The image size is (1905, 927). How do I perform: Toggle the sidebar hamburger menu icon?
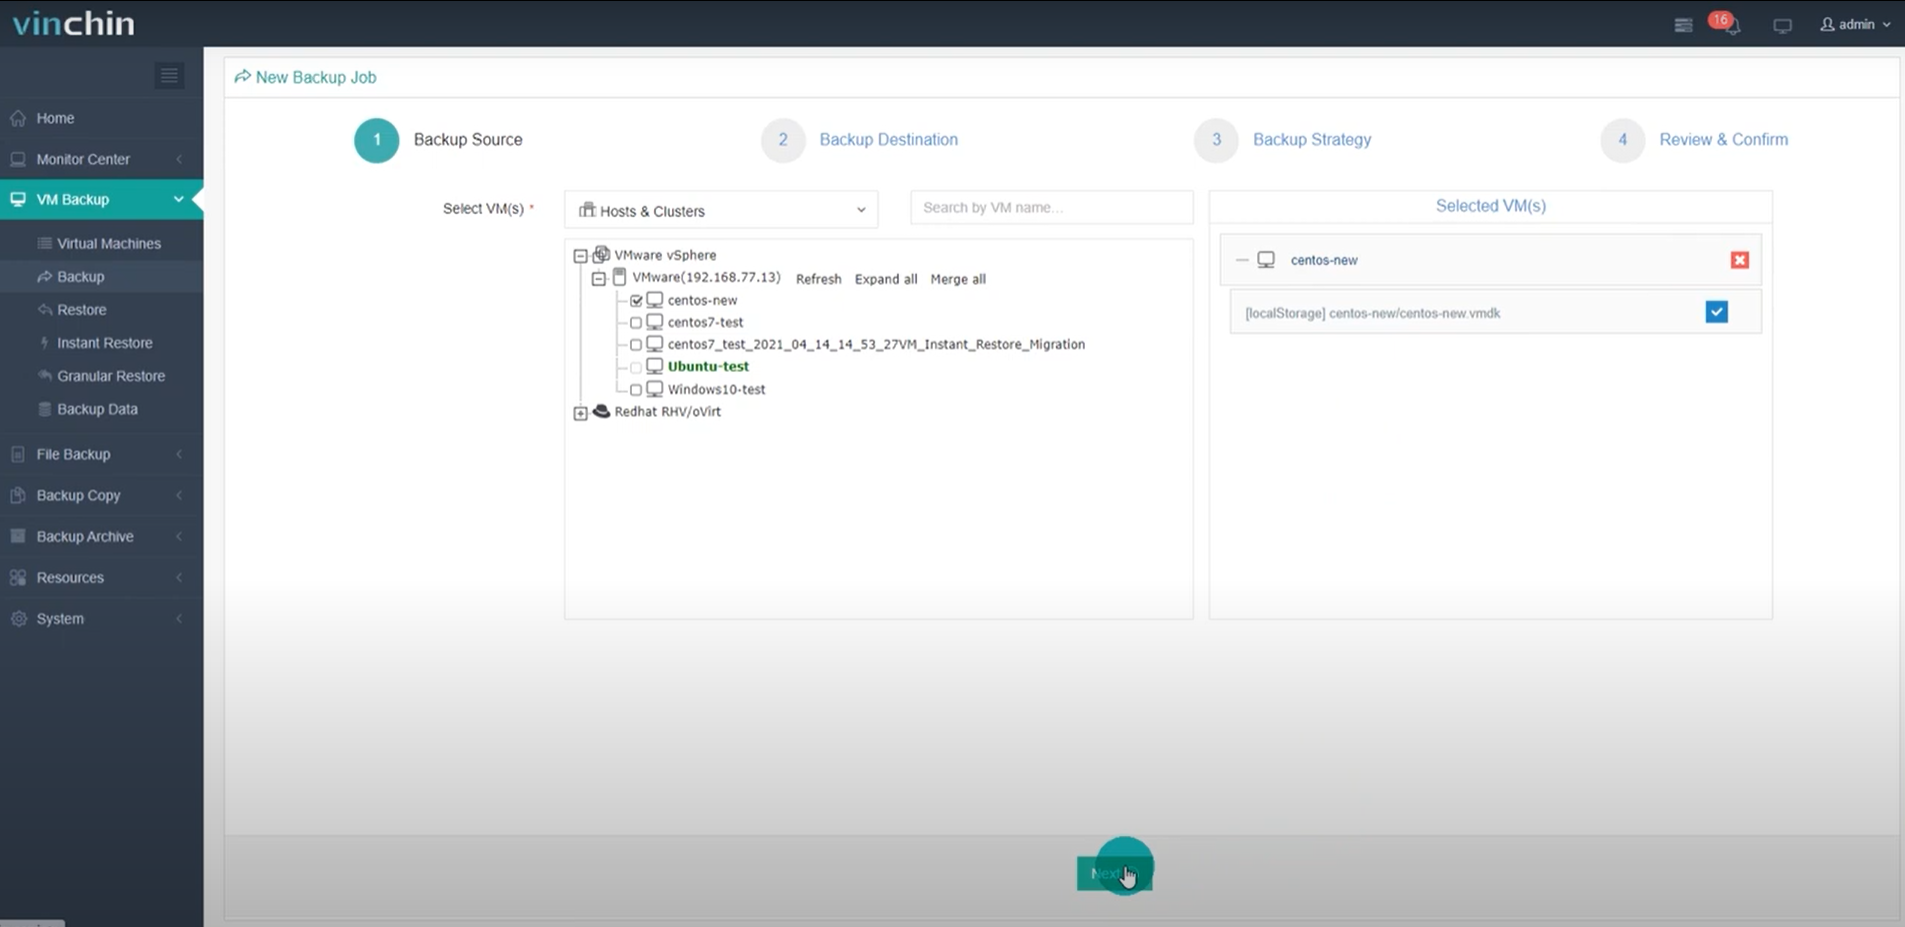click(x=169, y=76)
